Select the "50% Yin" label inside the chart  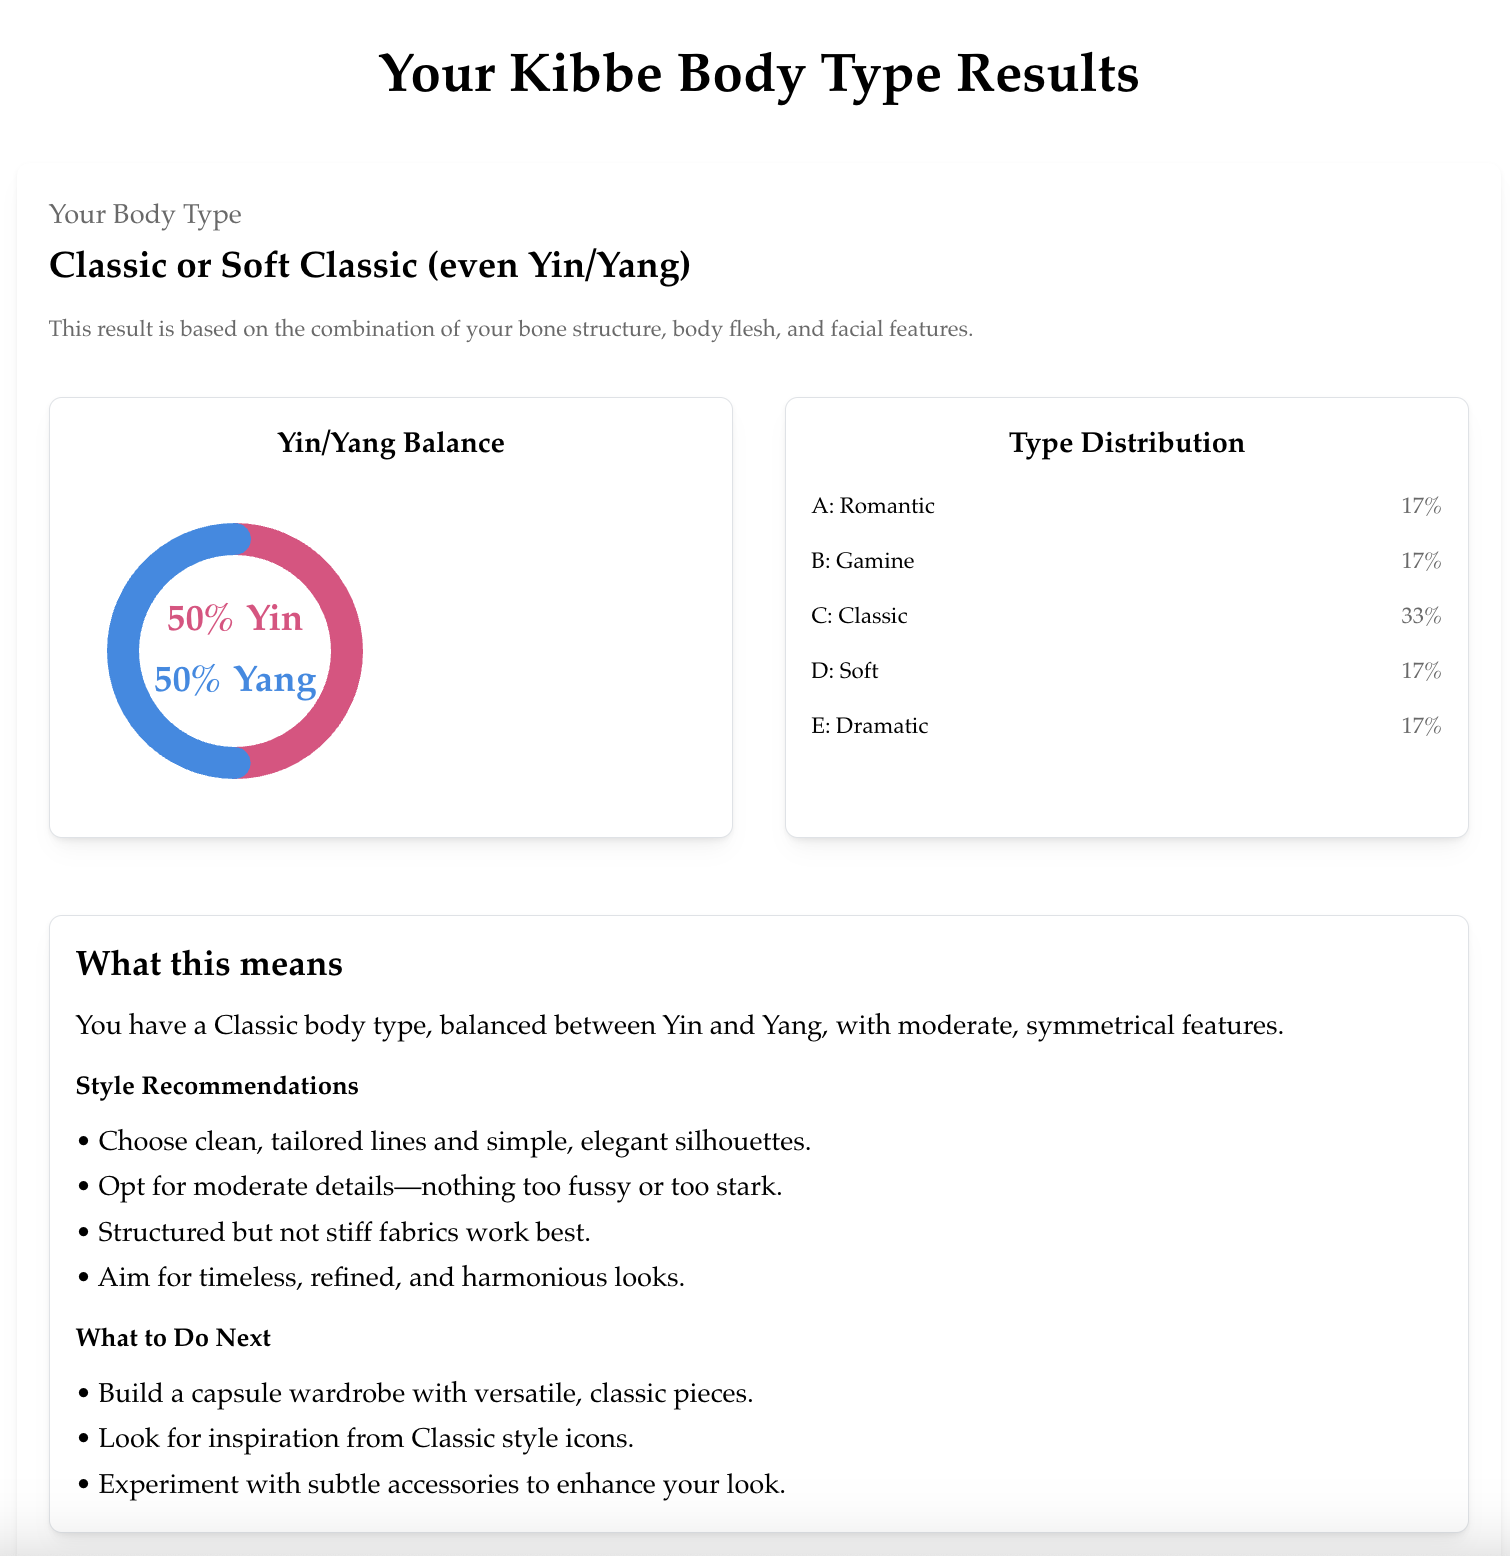point(235,619)
